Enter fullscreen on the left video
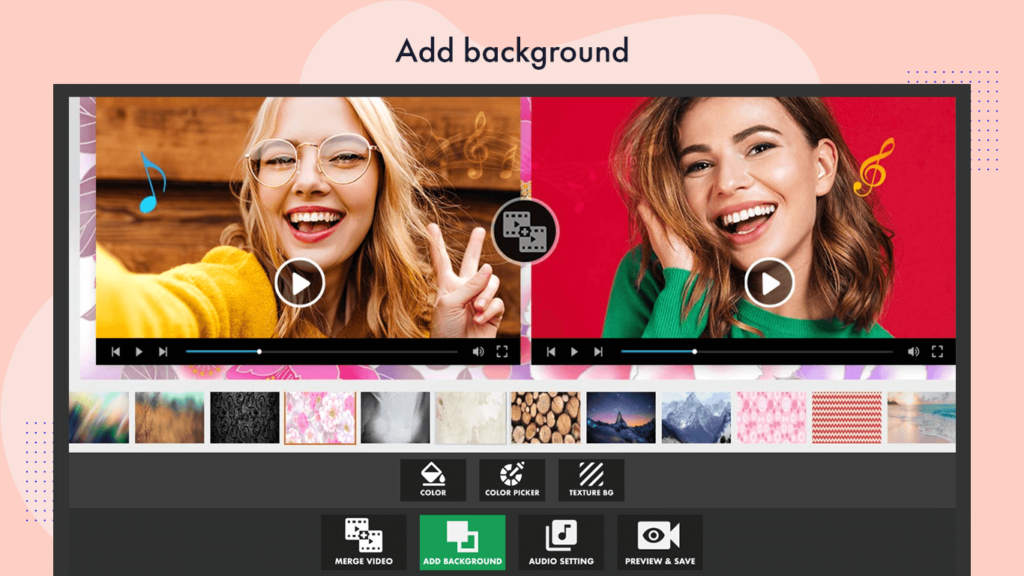 pos(502,352)
